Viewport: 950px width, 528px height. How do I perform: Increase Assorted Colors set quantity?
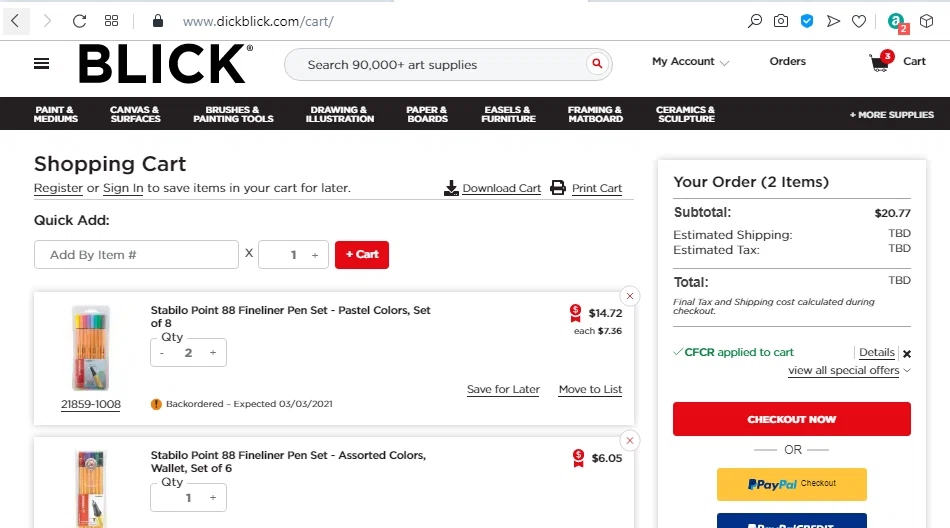tap(213, 498)
